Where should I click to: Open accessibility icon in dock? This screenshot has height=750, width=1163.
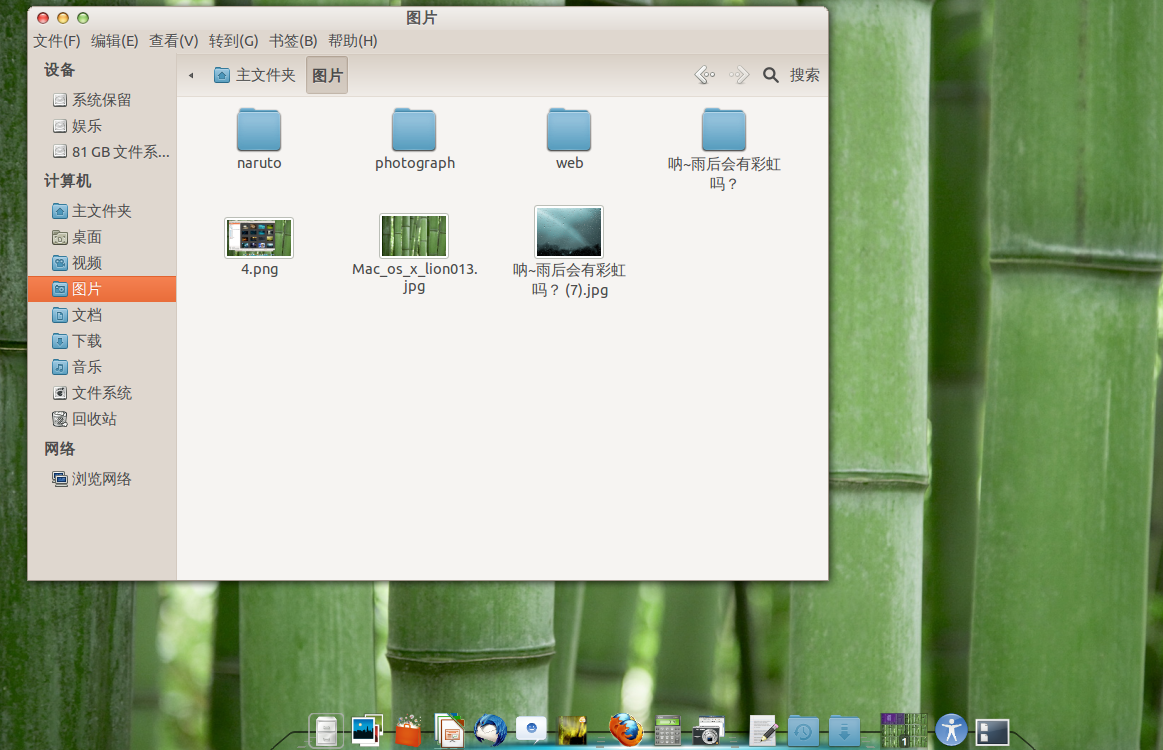pyautogui.click(x=951, y=730)
